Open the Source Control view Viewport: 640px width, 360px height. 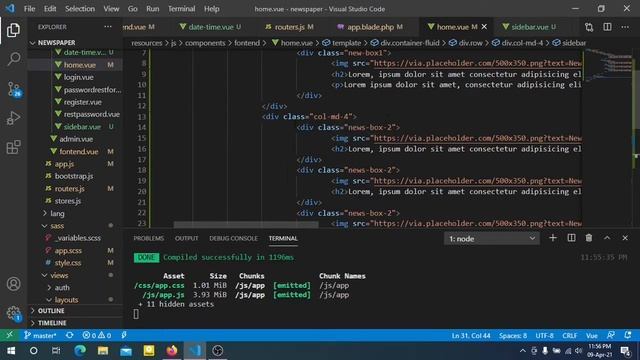pyautogui.click(x=13, y=89)
